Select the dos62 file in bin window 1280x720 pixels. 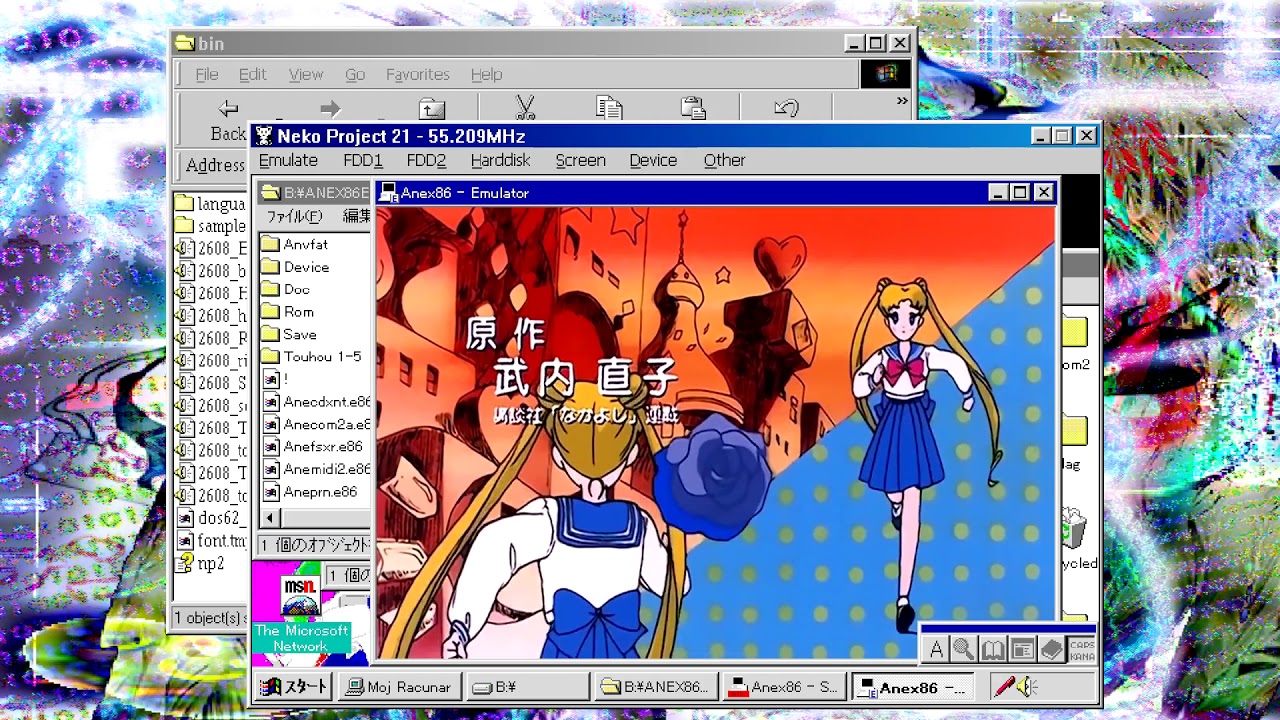point(211,518)
